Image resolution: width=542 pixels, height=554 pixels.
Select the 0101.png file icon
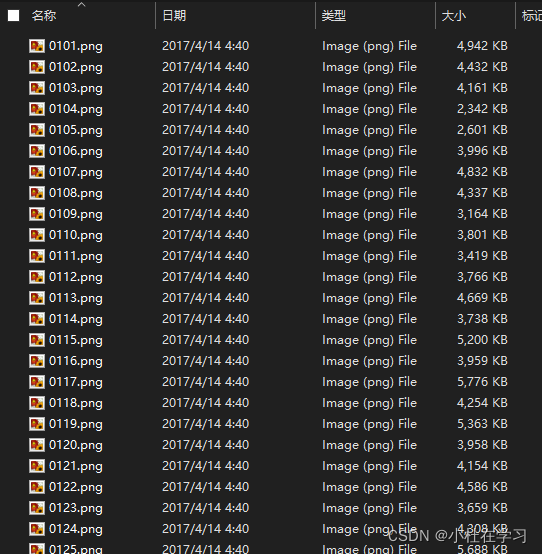pyautogui.click(x=37, y=46)
